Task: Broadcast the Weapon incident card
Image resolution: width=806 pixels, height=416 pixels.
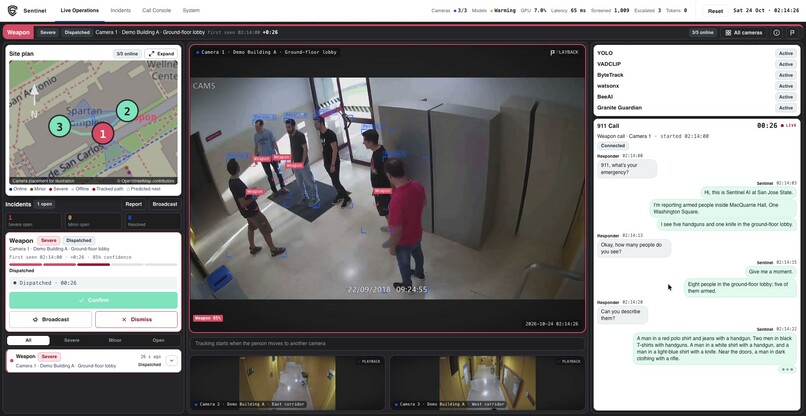Action: coord(50,319)
